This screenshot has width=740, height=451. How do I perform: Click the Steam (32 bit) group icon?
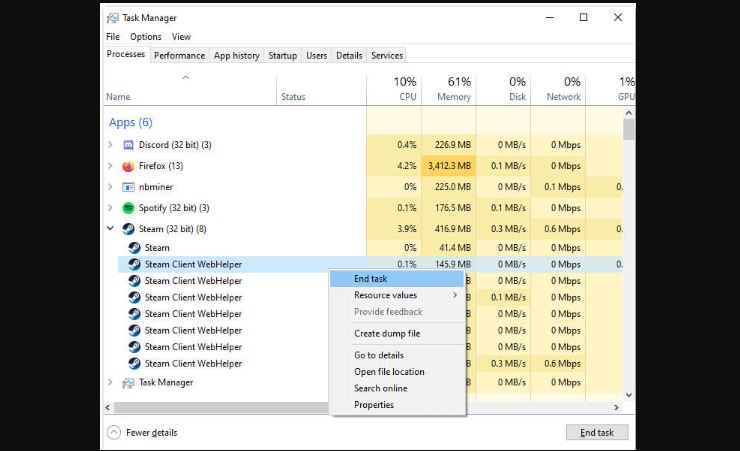128,229
